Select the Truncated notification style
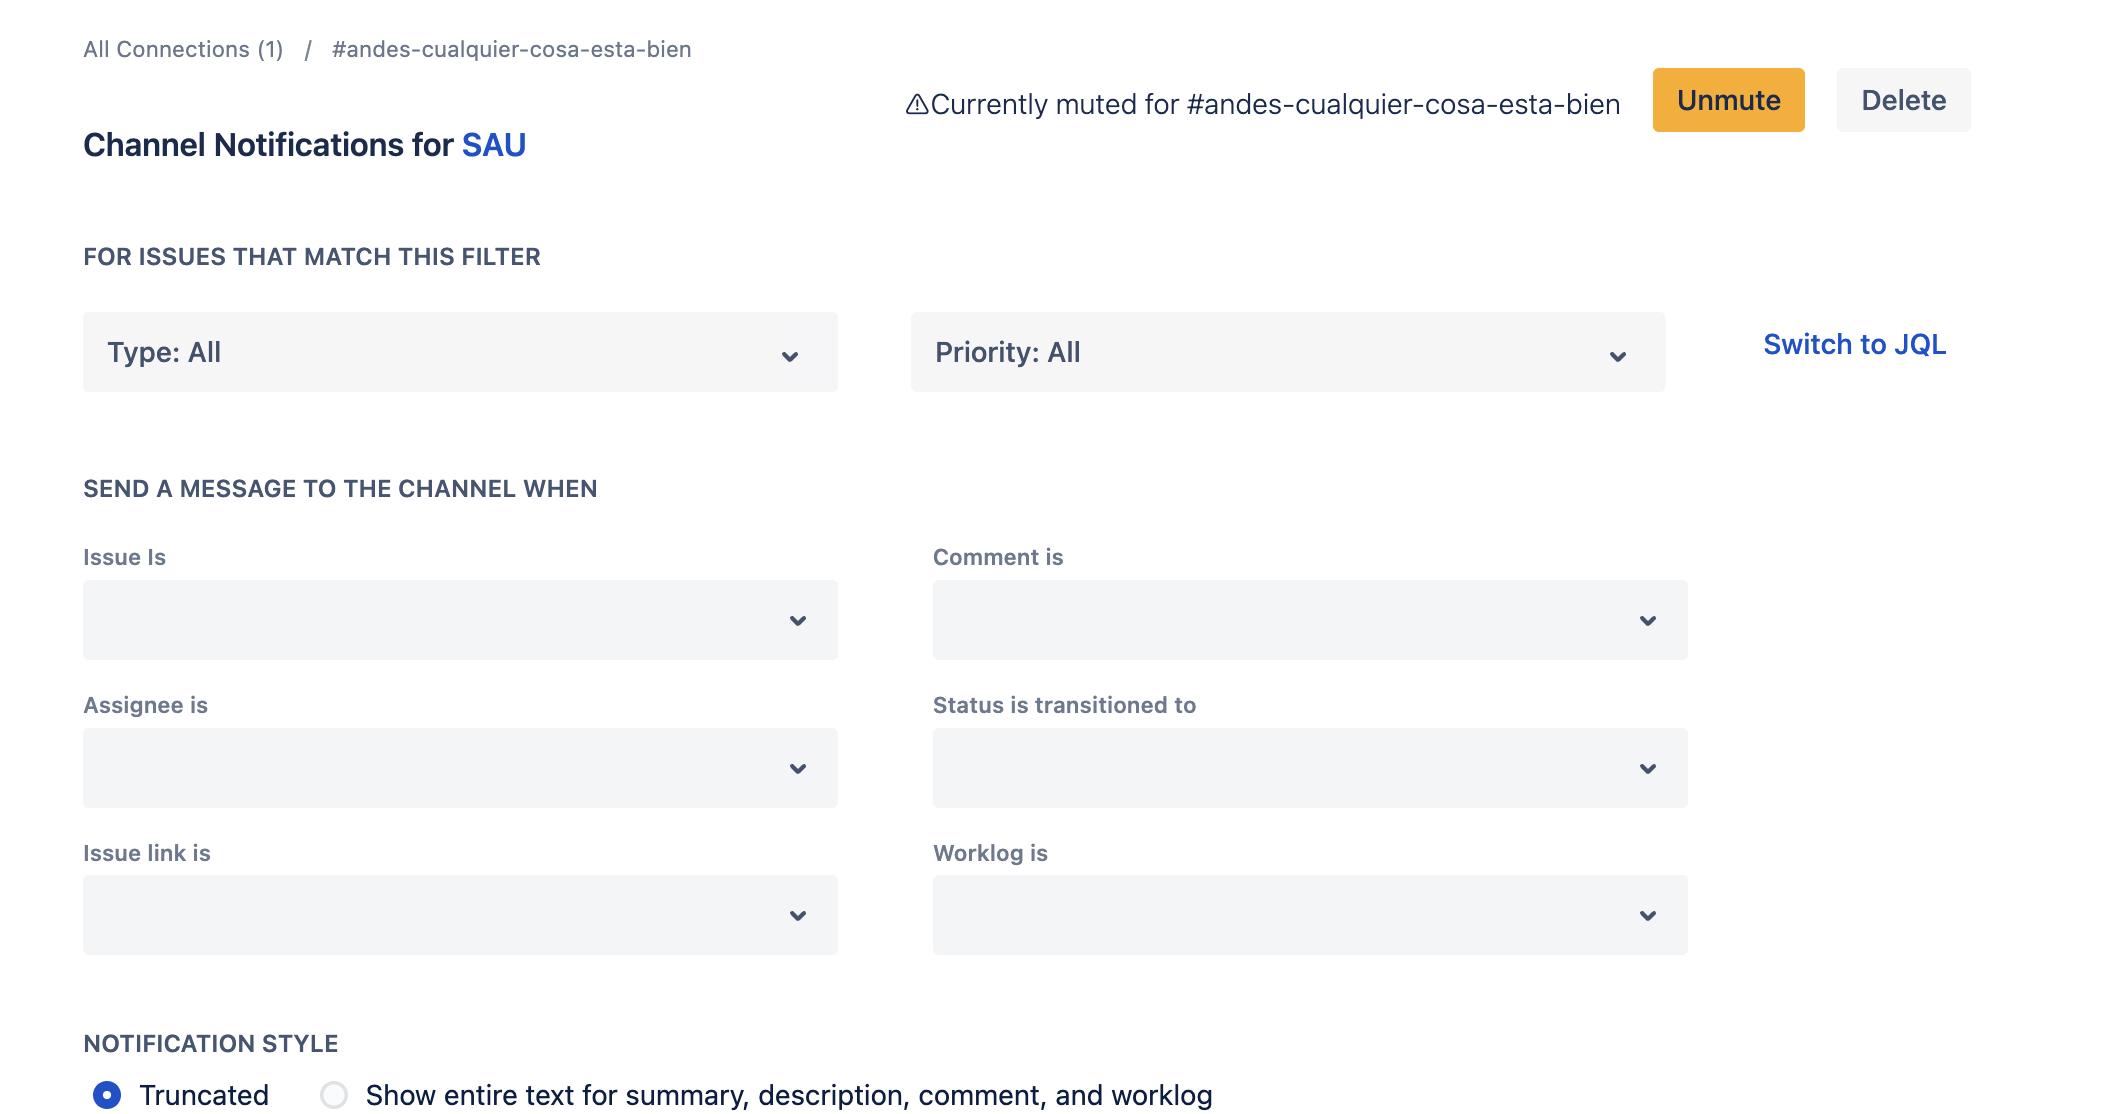2106x1114 pixels. [x=107, y=1095]
